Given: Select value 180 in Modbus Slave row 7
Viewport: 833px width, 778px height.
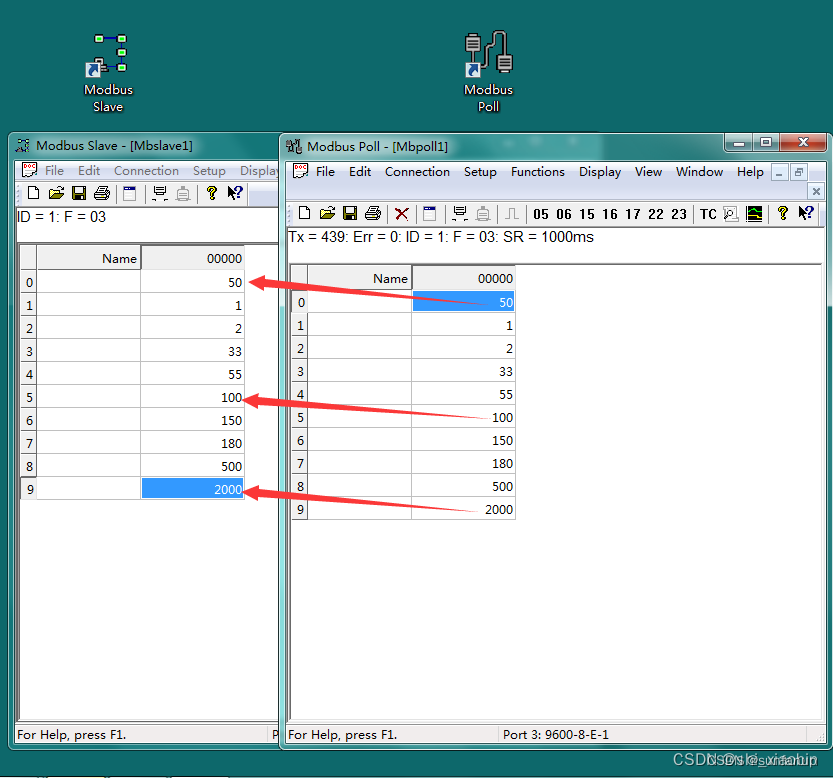Looking at the screenshot, I should tap(192, 443).
